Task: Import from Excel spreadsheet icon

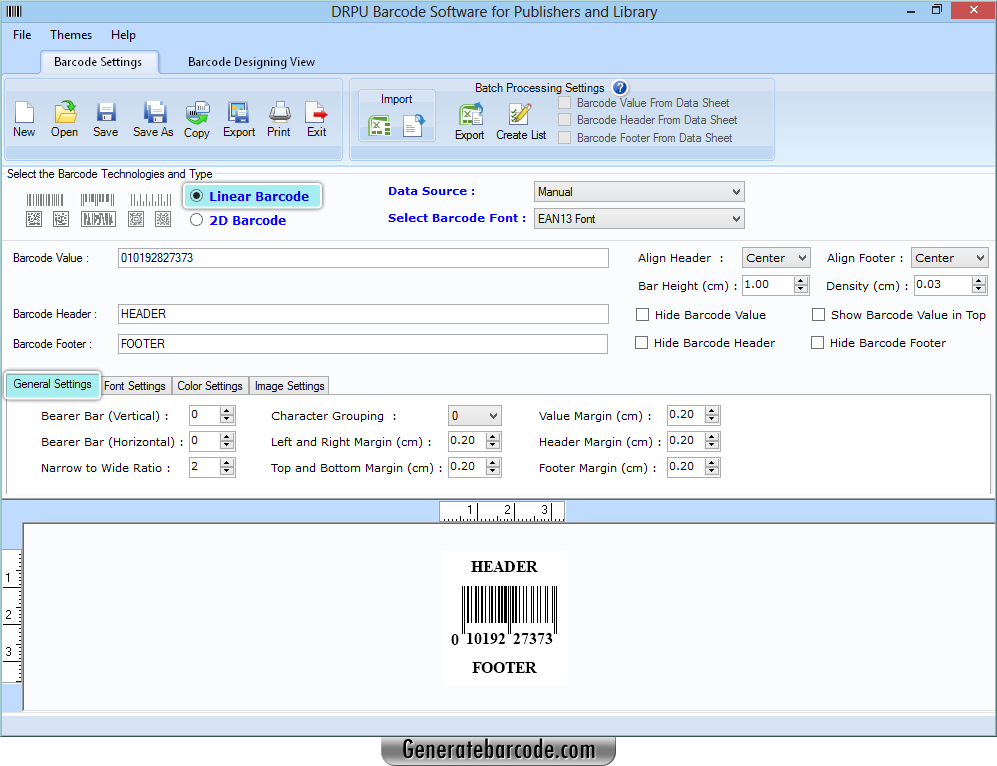Action: pyautogui.click(x=380, y=125)
